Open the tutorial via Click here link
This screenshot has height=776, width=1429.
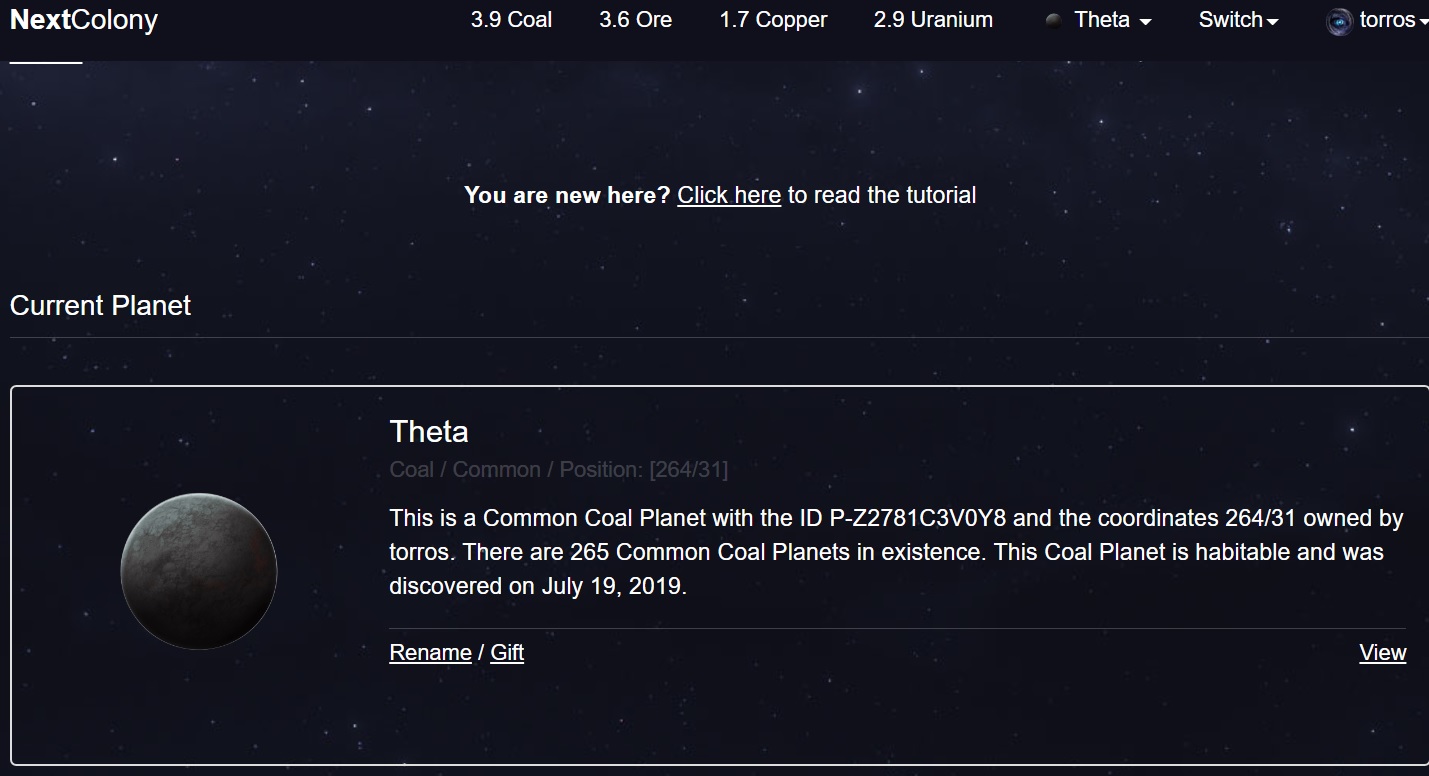click(728, 195)
